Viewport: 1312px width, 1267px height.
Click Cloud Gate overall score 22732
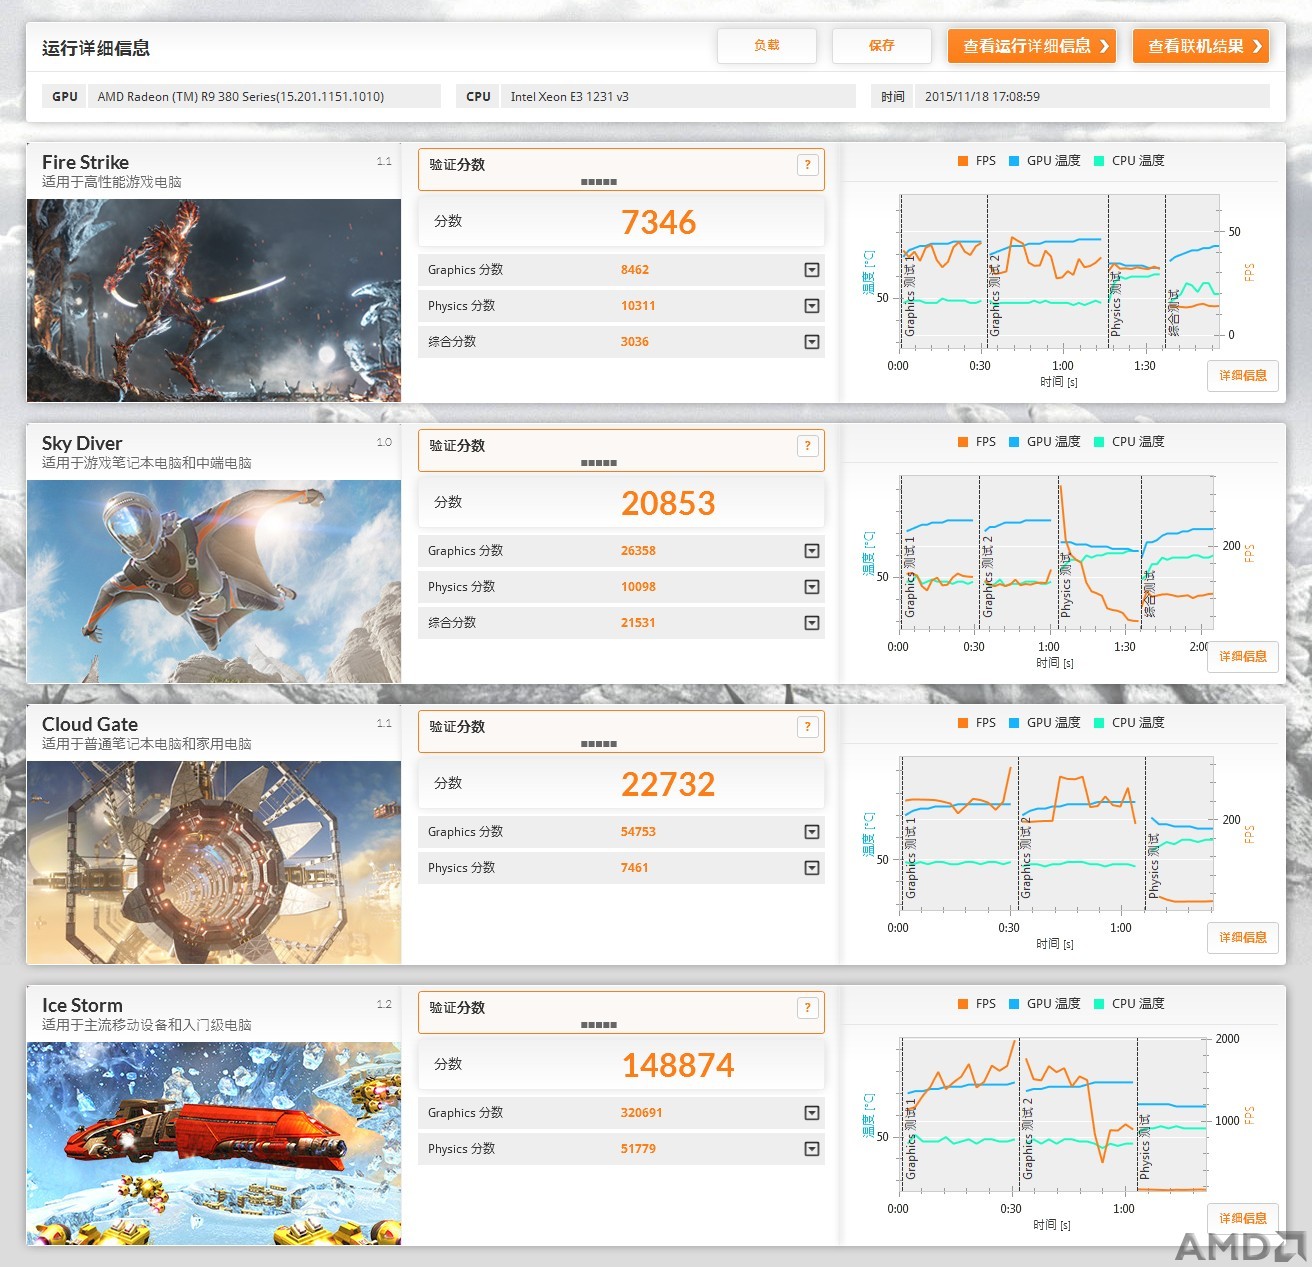click(x=668, y=784)
